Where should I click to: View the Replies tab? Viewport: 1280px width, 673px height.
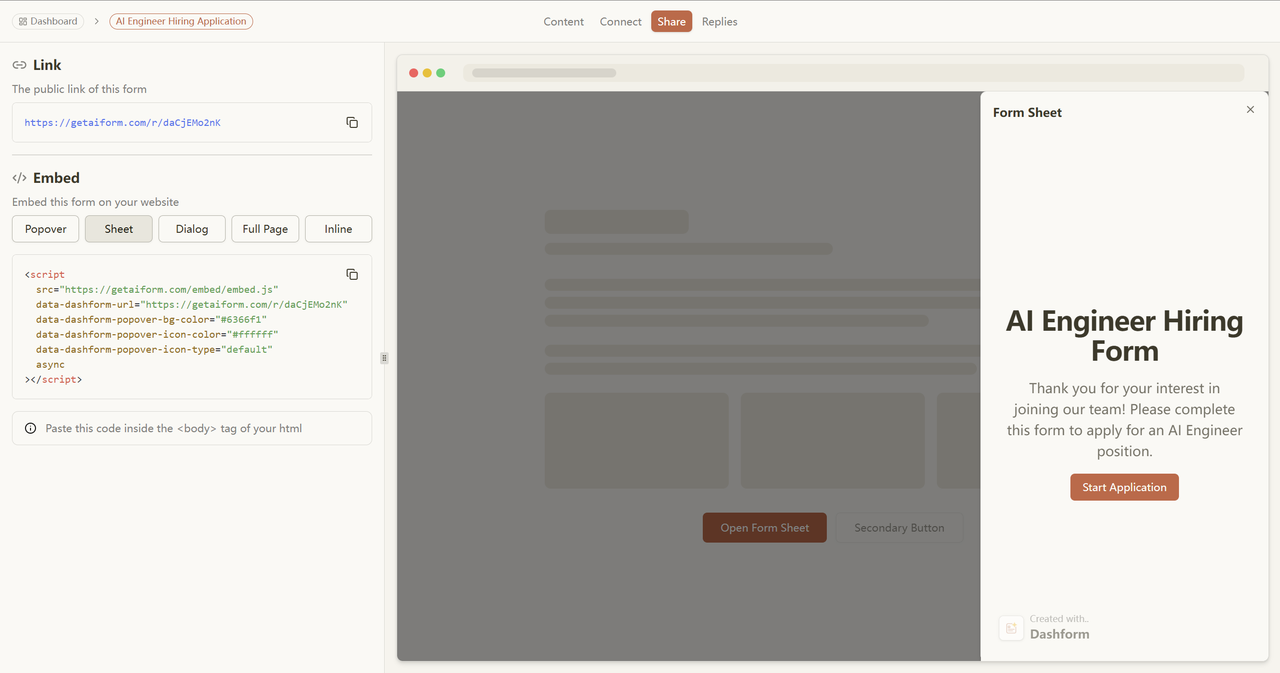pyautogui.click(x=720, y=21)
